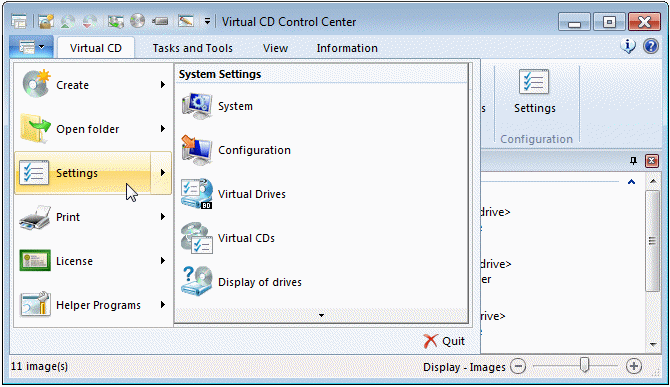Click the zoom in plus button

click(x=634, y=366)
